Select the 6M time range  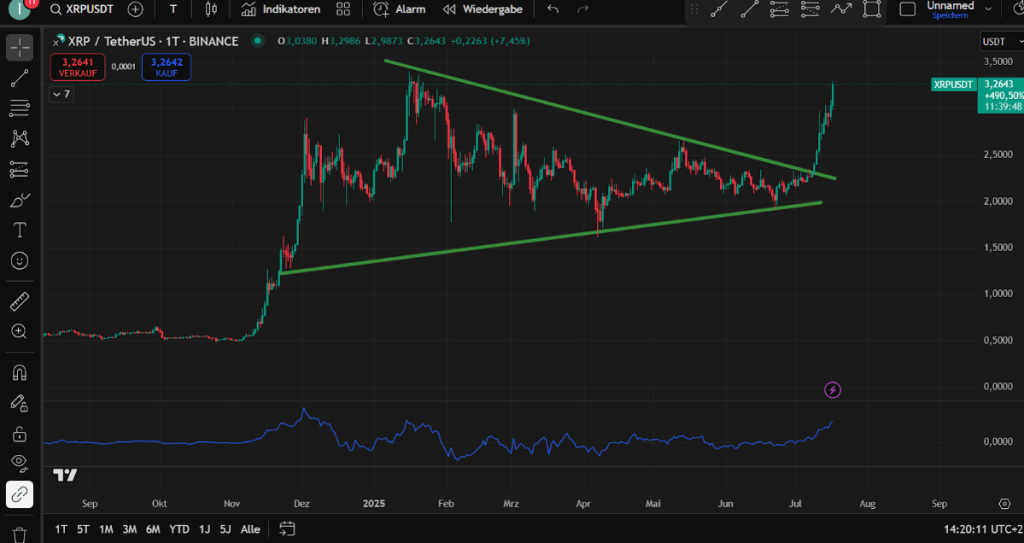point(153,529)
